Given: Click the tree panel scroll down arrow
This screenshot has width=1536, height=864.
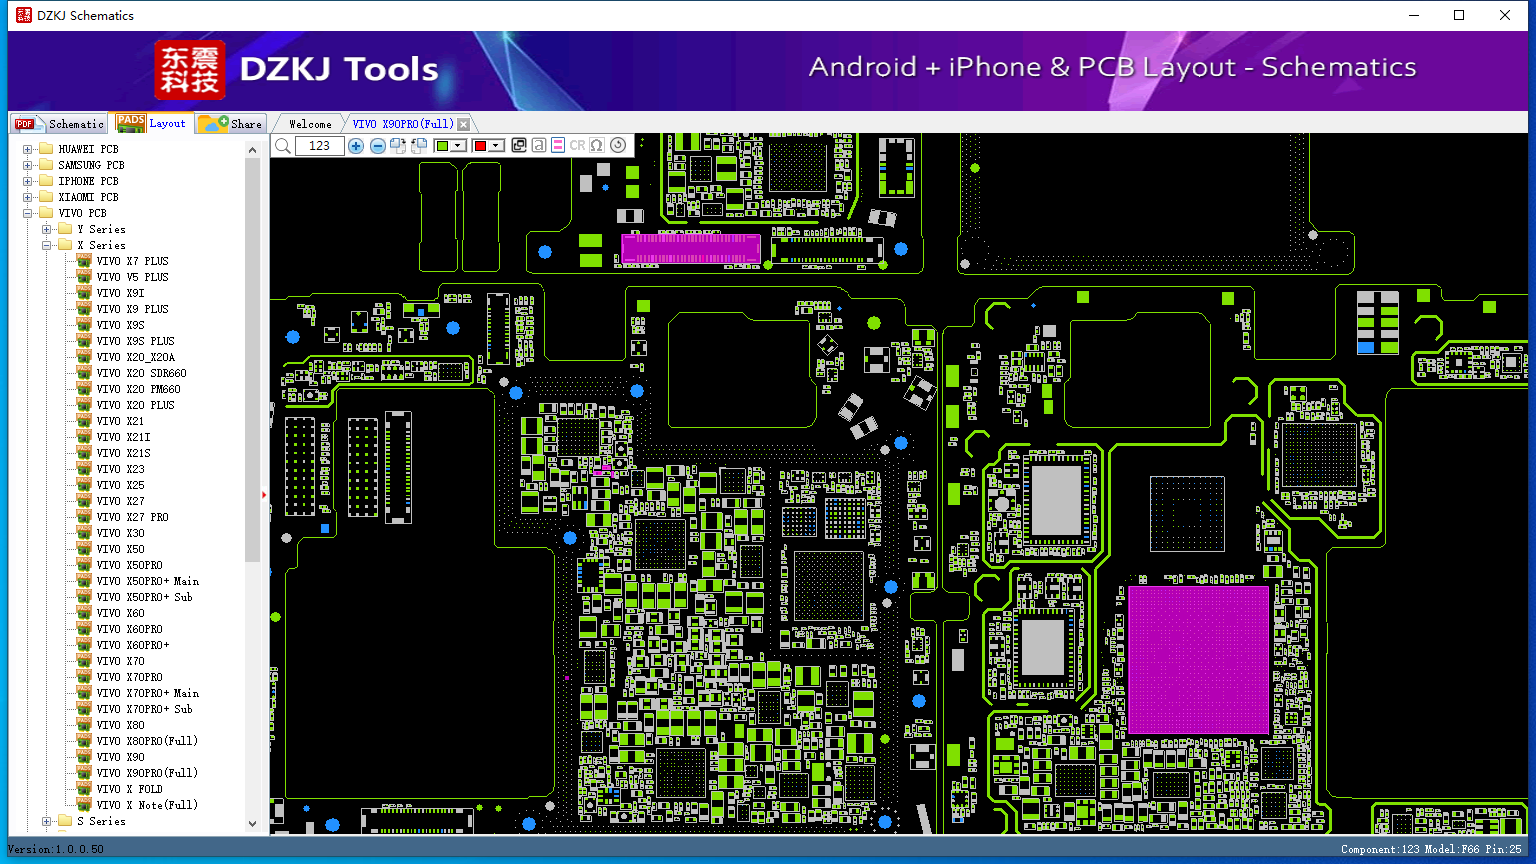Looking at the screenshot, I should coord(252,824).
